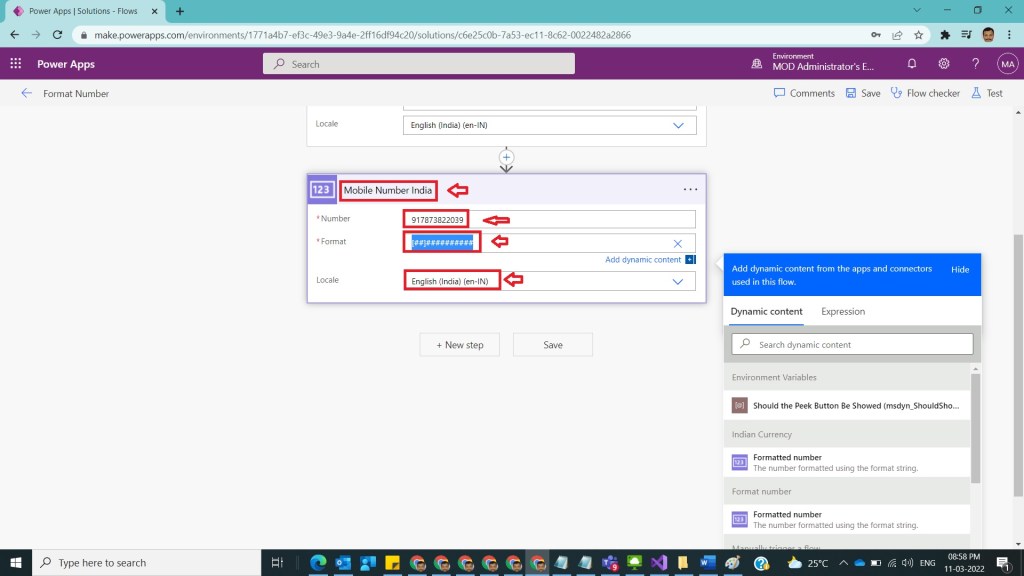
Task: Expand the English (India) Locale dropdown
Action: pos(677,281)
